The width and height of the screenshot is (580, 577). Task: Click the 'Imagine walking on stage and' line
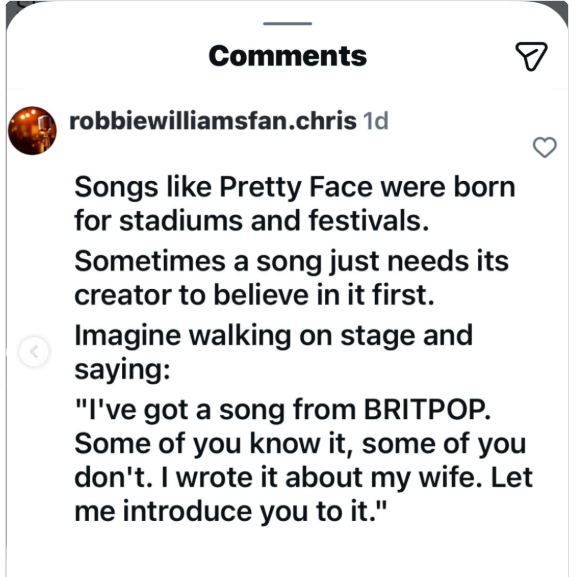pyautogui.click(x=273, y=336)
